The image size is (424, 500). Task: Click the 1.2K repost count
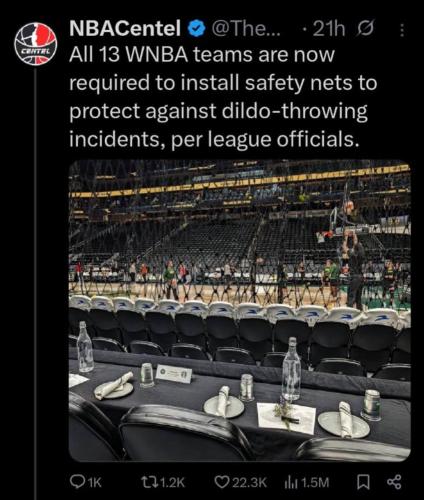(x=173, y=482)
